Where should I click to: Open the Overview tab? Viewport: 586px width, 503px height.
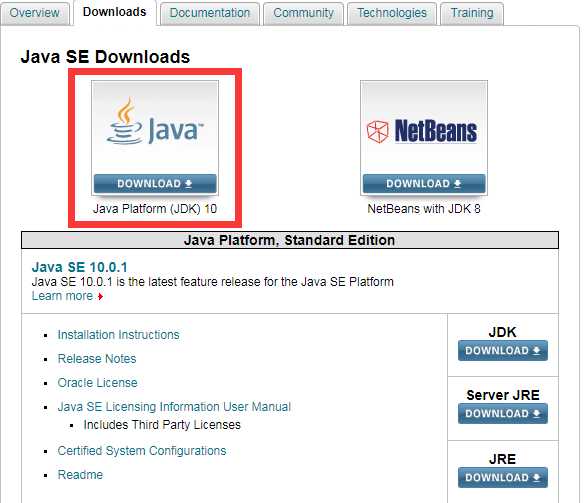(x=35, y=13)
